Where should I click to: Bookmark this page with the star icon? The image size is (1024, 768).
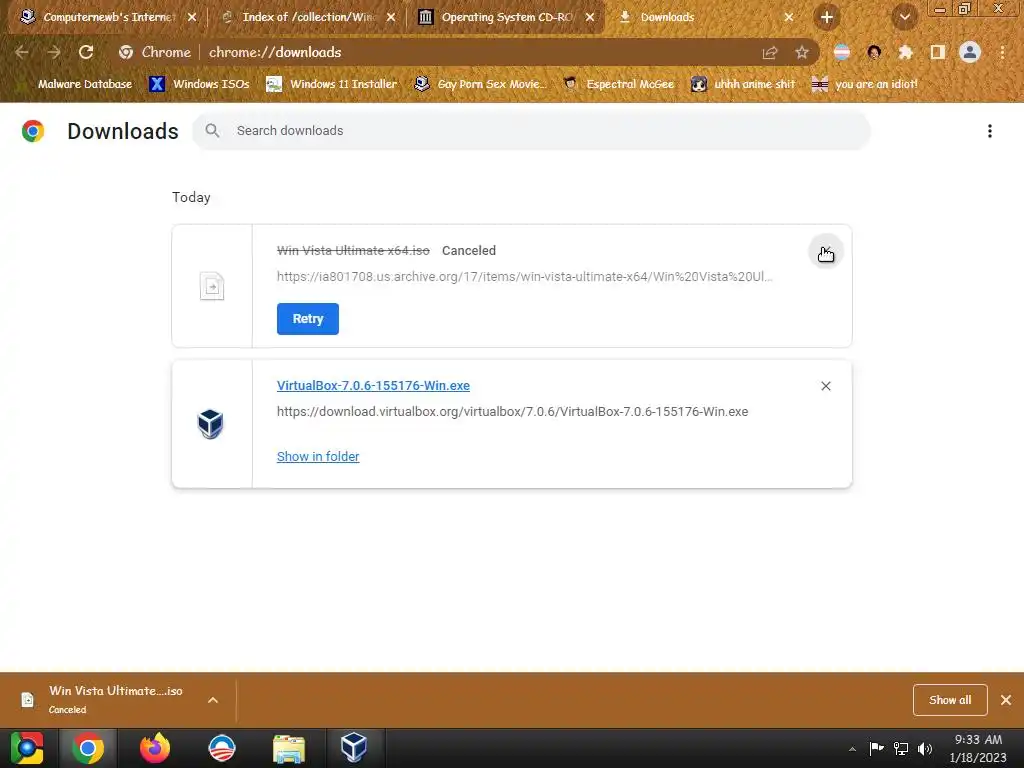tap(801, 52)
